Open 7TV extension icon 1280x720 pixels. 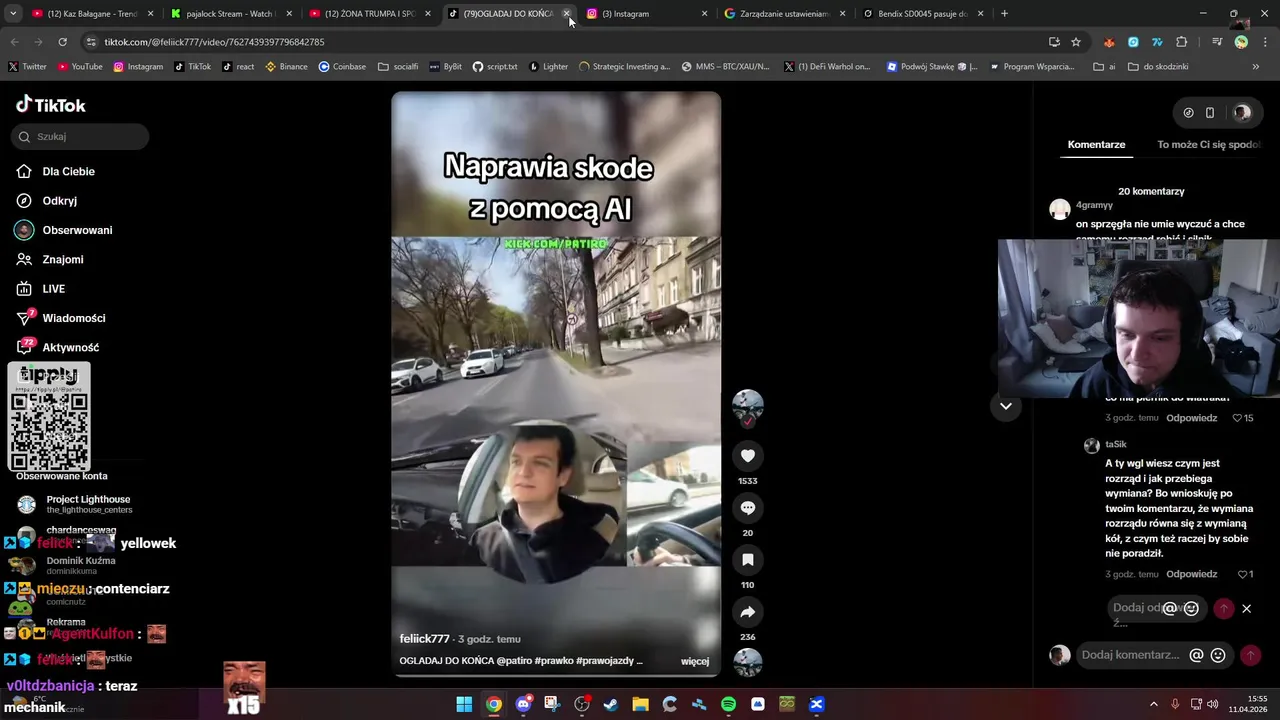click(1157, 42)
